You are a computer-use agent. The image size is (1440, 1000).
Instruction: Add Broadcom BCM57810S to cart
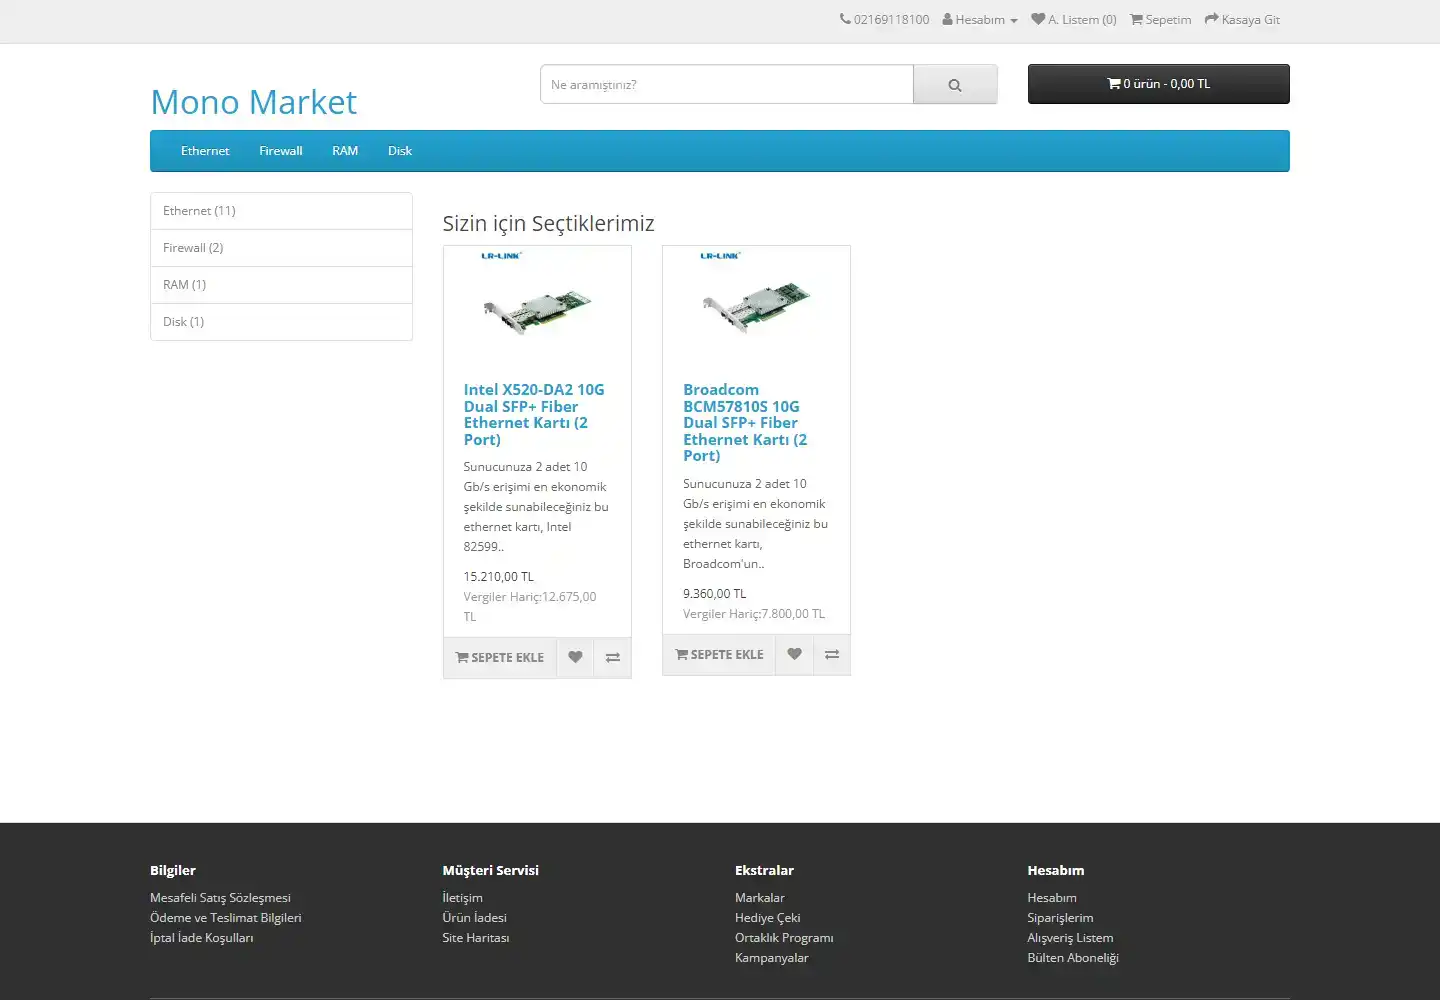click(719, 654)
